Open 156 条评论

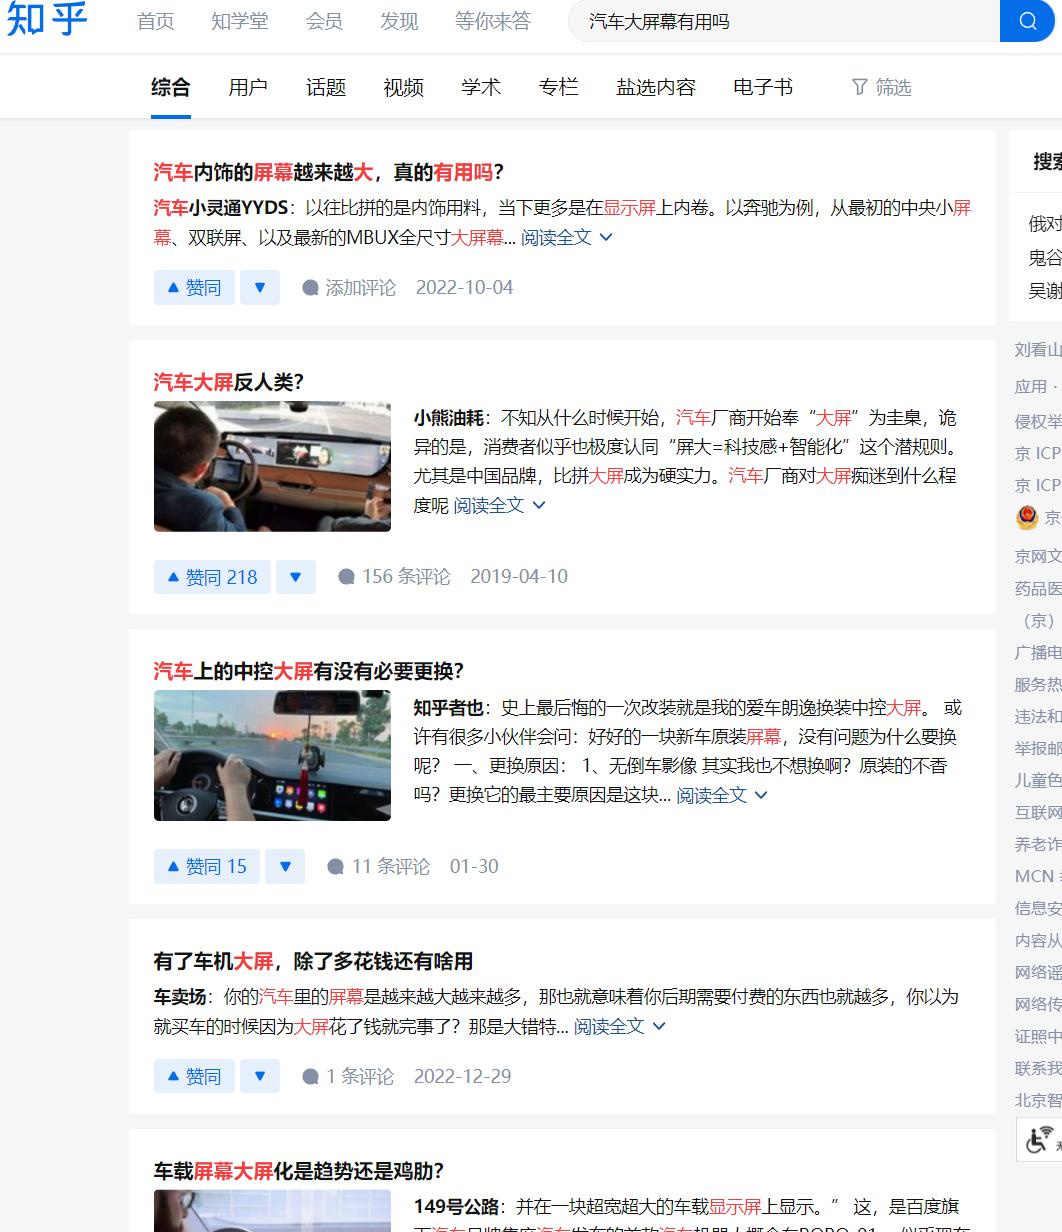pos(394,577)
